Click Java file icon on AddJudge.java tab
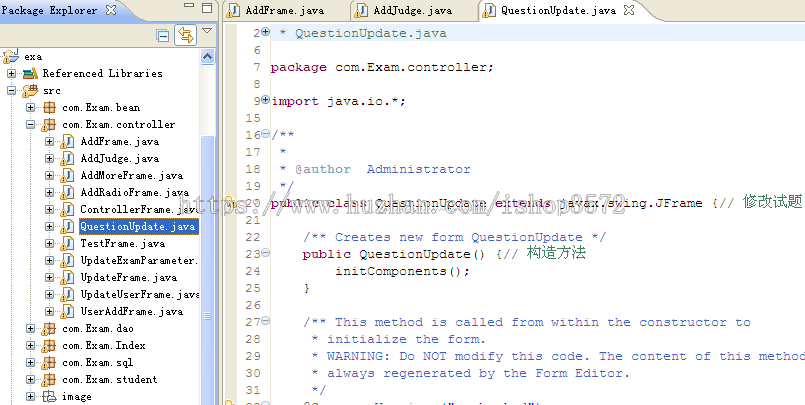The height and width of the screenshot is (405, 805). pyautogui.click(x=361, y=10)
